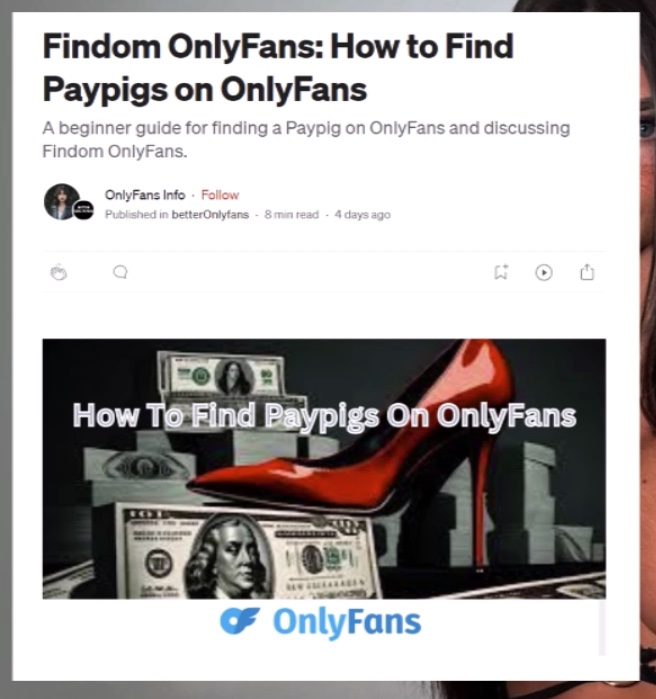
Task: Click 'Published in' text
Action: tap(136, 215)
